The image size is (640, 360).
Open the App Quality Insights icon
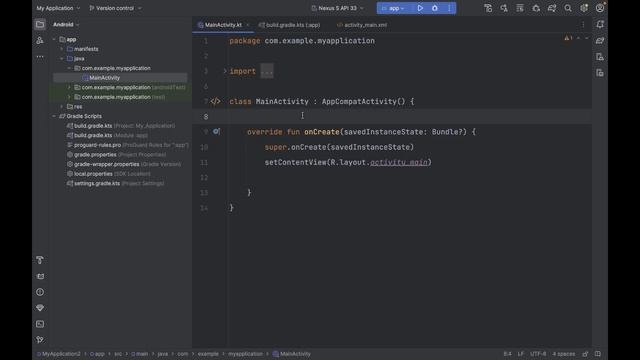coord(40,308)
